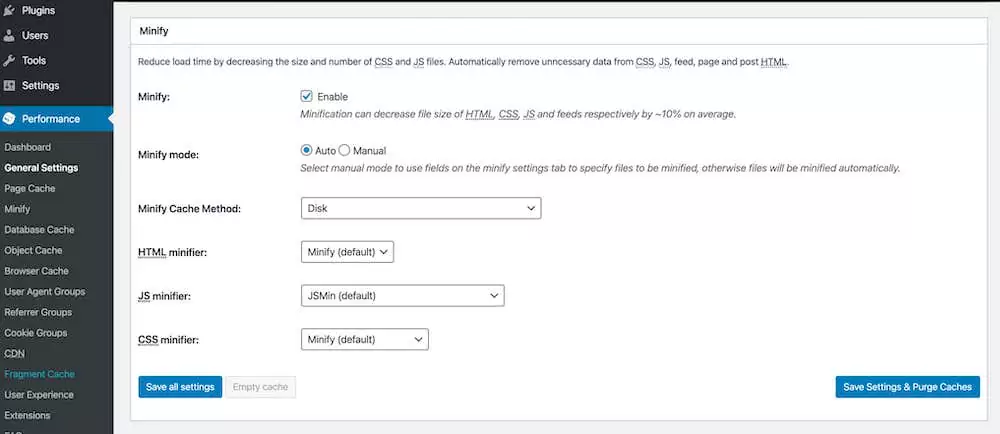Image resolution: width=1000 pixels, height=434 pixels.
Task: Open Browser Cache submenu item
Action: point(36,271)
